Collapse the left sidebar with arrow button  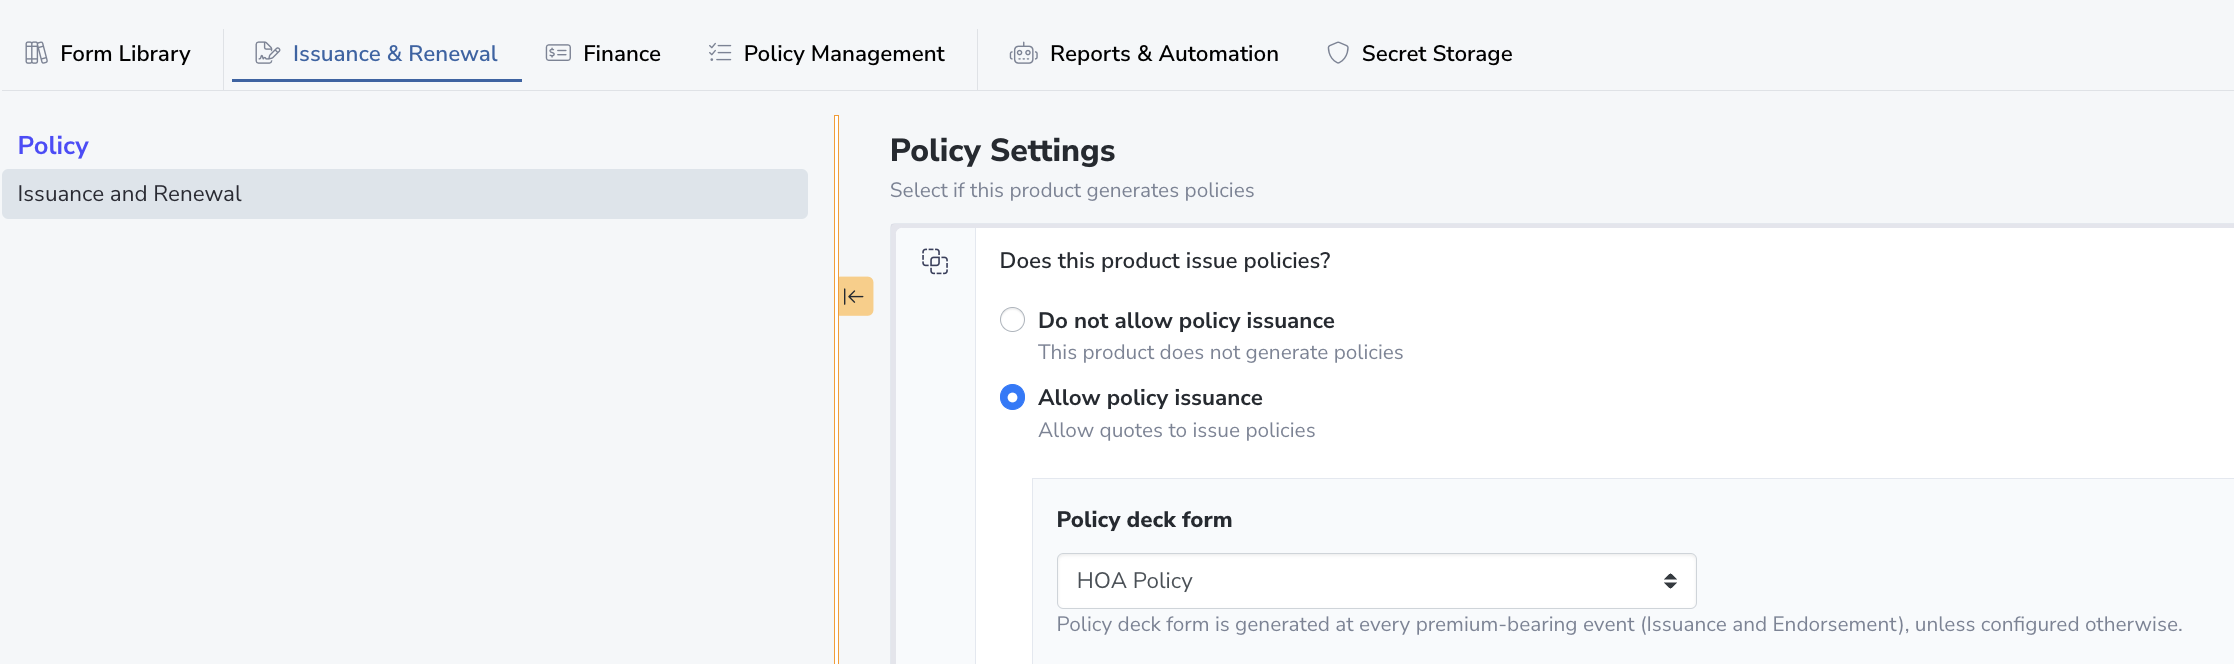coord(855,296)
